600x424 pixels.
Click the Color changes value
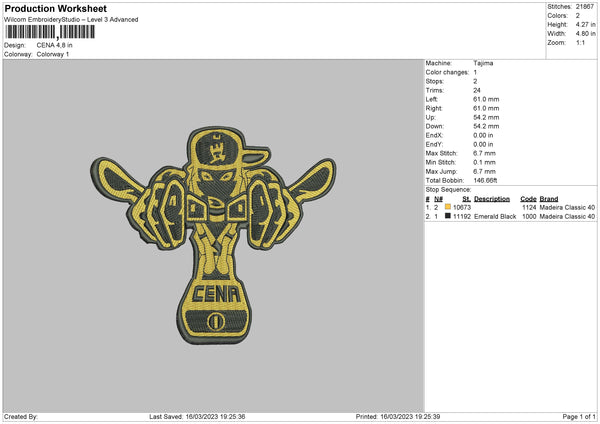[x=475, y=72]
